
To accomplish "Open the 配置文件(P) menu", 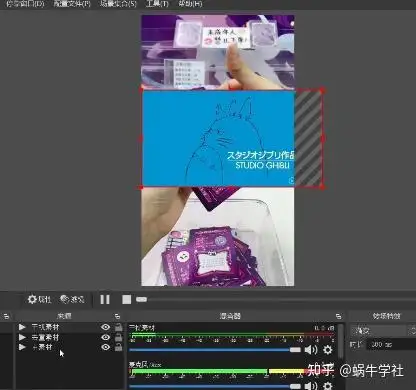I will click(72, 4).
